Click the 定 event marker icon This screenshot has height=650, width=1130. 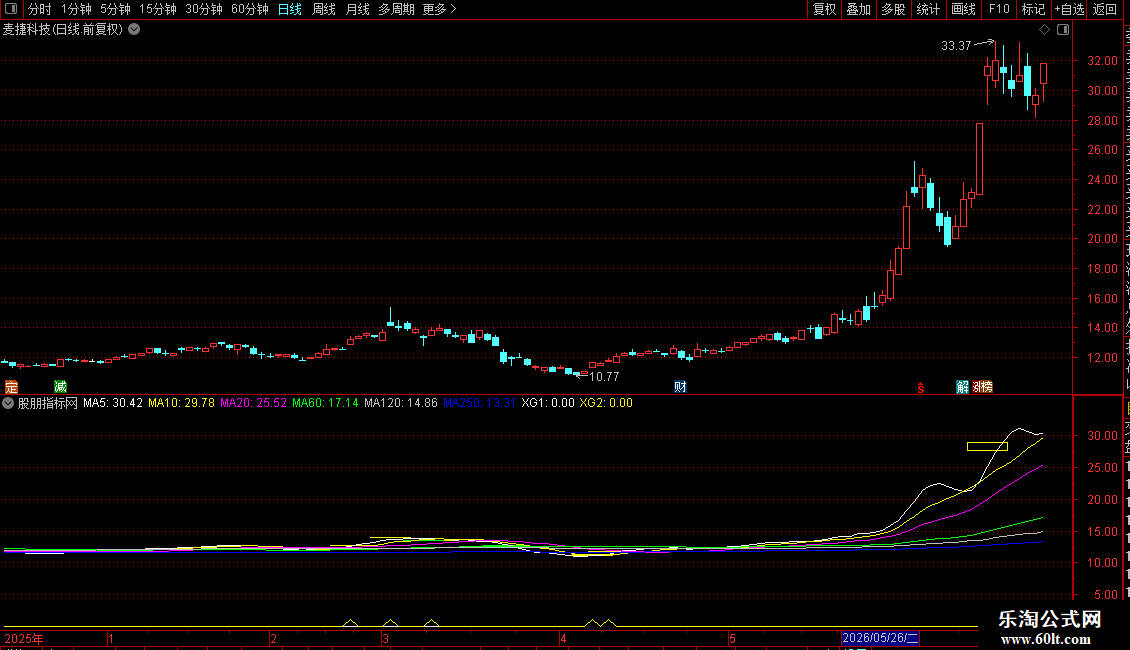[x=12, y=387]
